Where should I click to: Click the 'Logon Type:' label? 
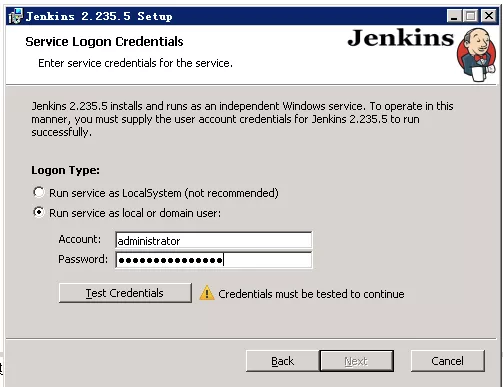click(x=65, y=170)
